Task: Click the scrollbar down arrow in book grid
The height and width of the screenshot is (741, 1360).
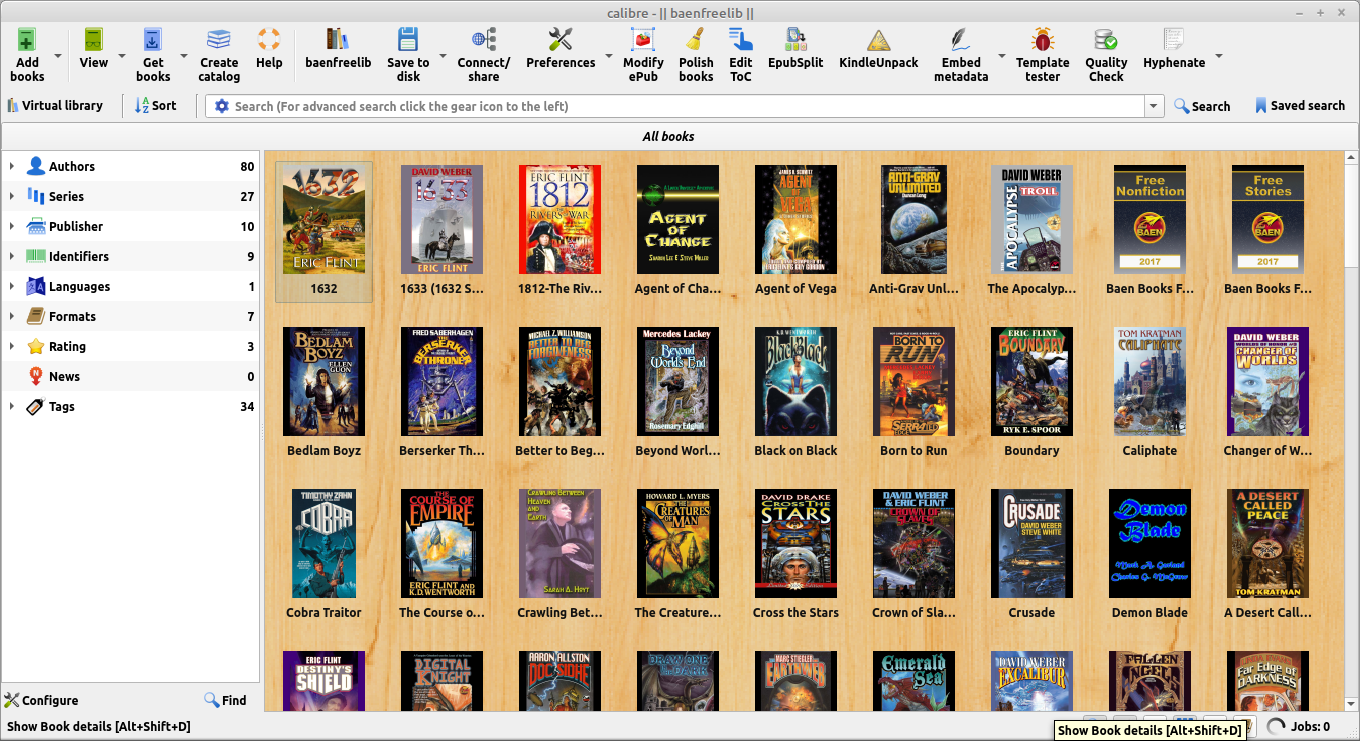Action: tap(1351, 704)
